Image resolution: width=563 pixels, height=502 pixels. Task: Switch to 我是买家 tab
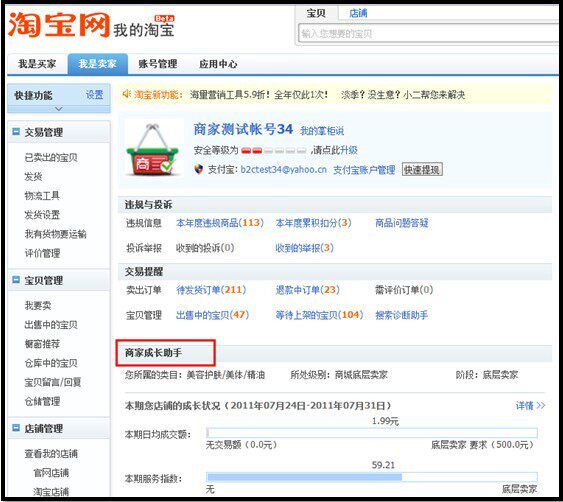point(37,64)
